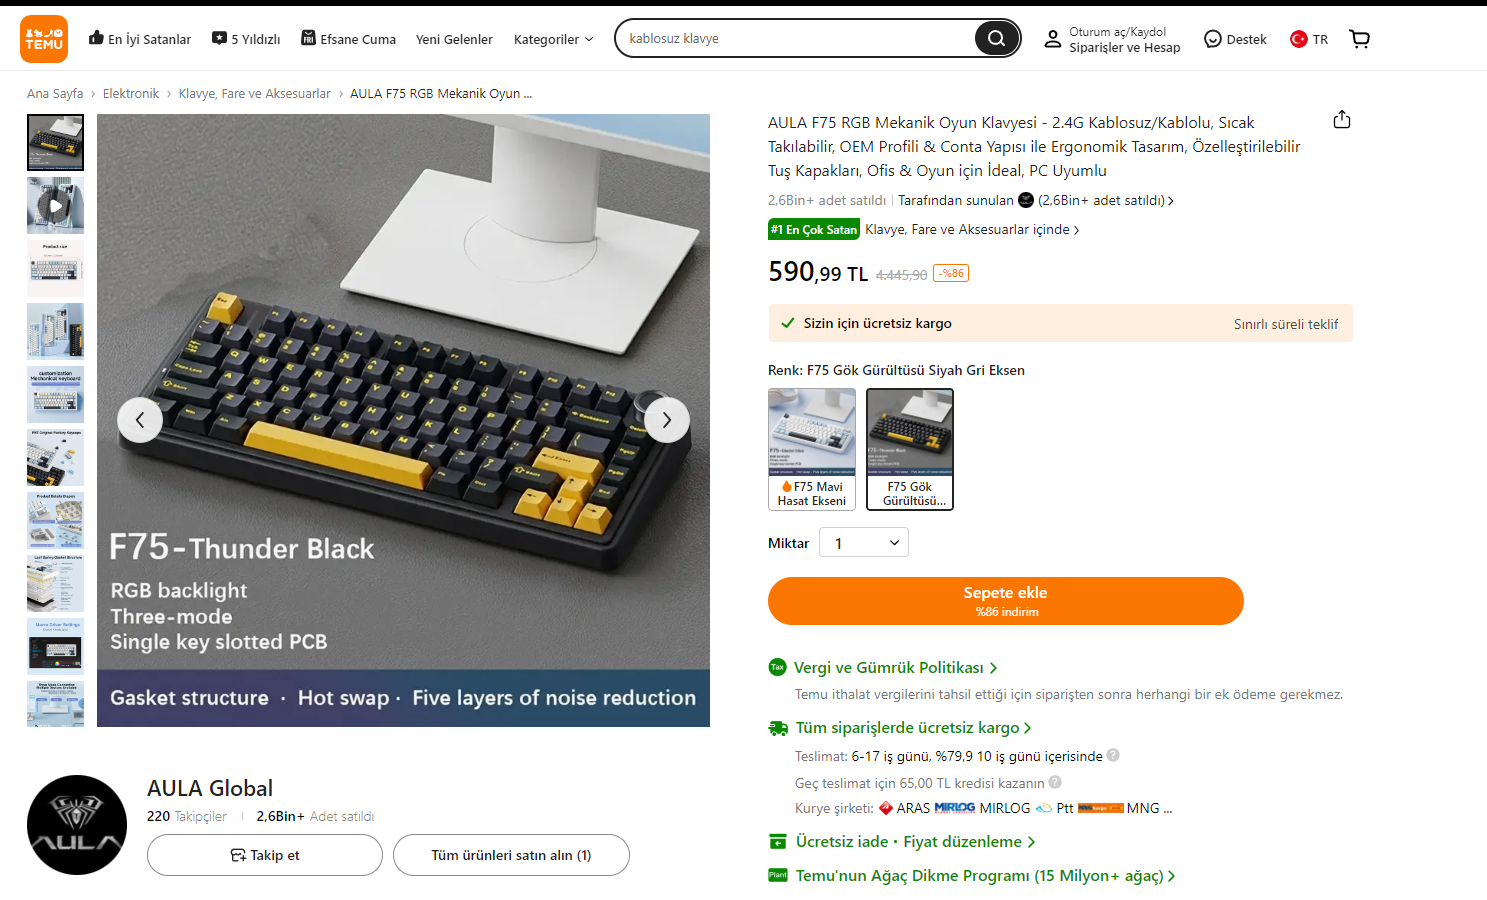Open the shopping cart icon

[x=1359, y=39]
